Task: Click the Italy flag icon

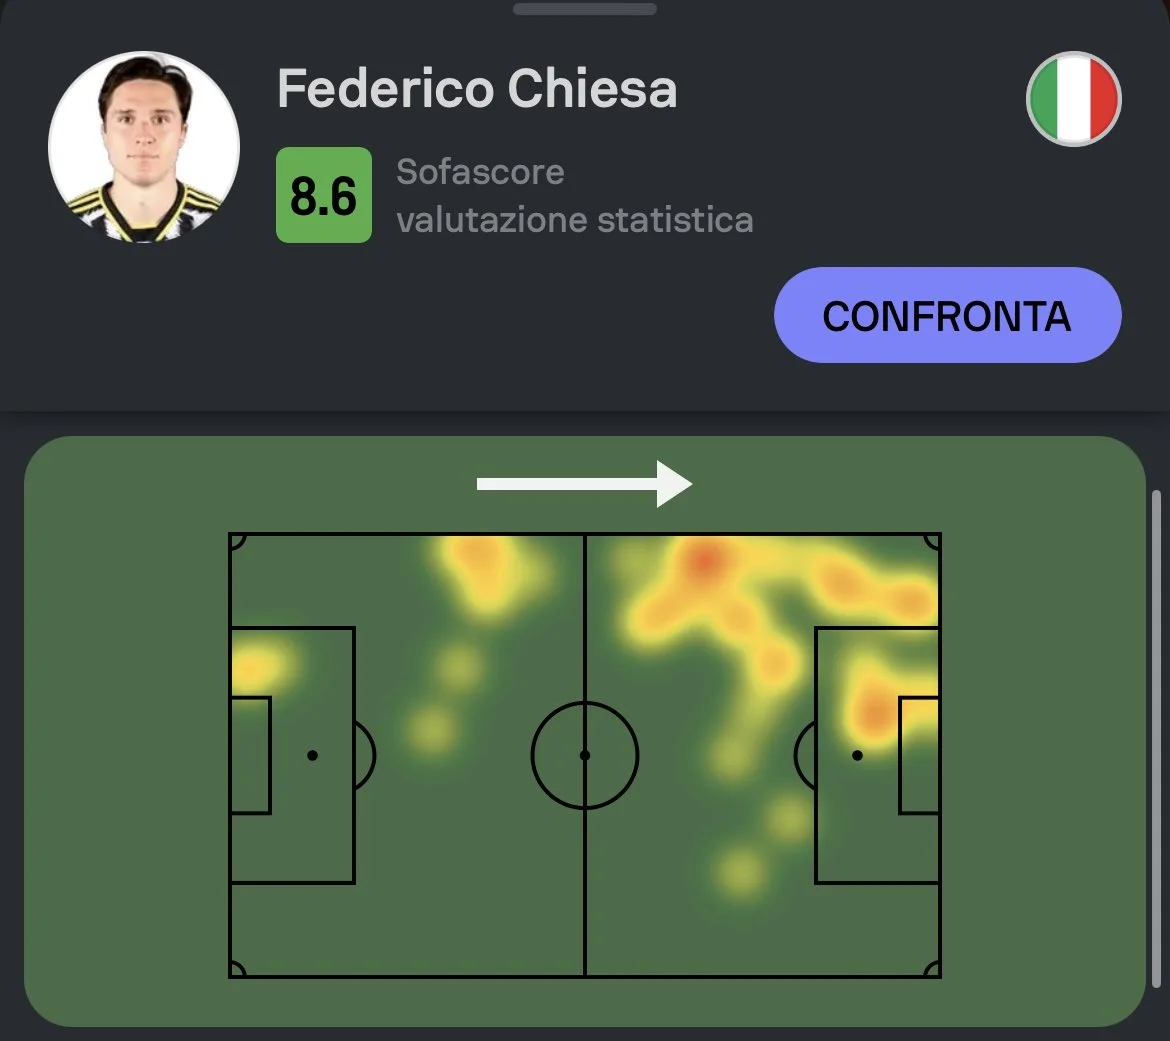Action: (x=1073, y=100)
